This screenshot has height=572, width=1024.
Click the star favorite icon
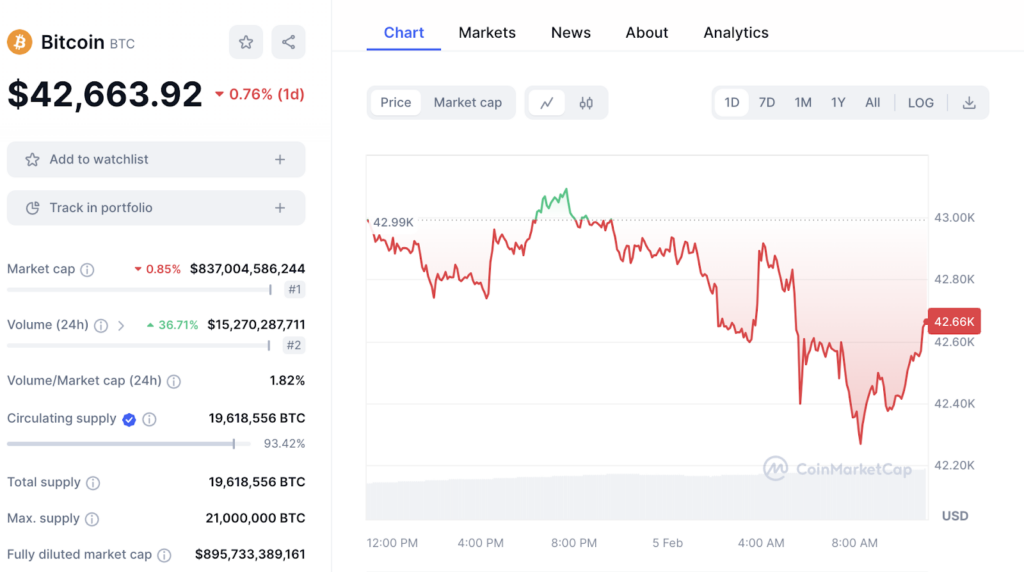coord(245,42)
